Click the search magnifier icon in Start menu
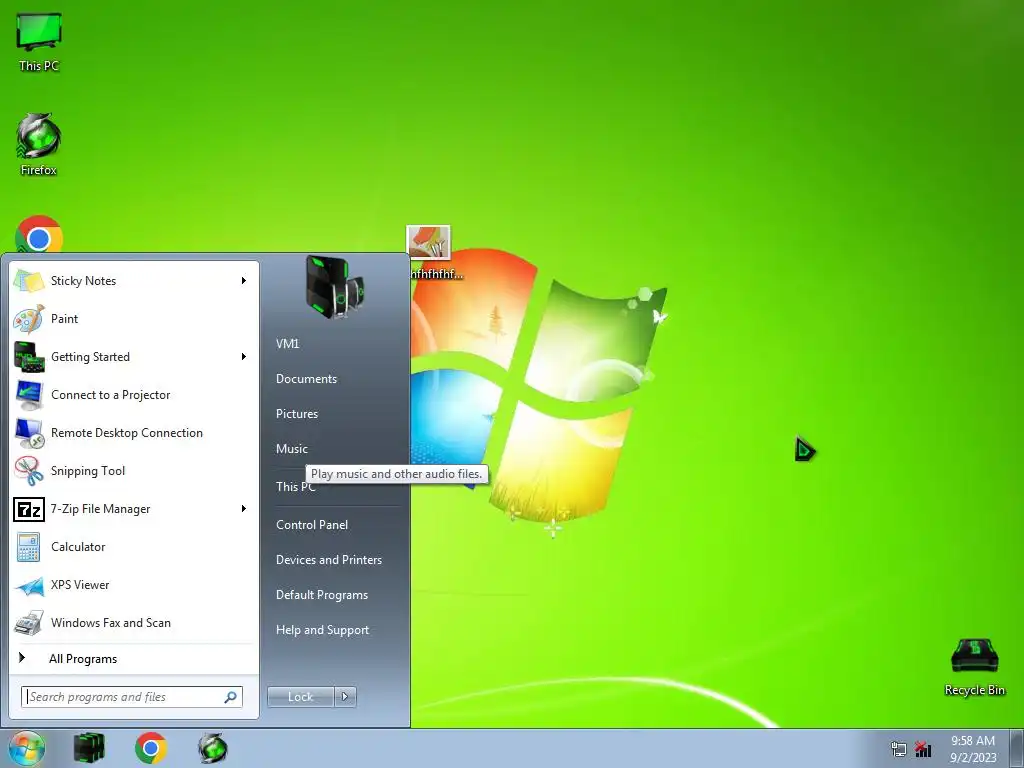This screenshot has width=1024, height=768. [x=231, y=697]
